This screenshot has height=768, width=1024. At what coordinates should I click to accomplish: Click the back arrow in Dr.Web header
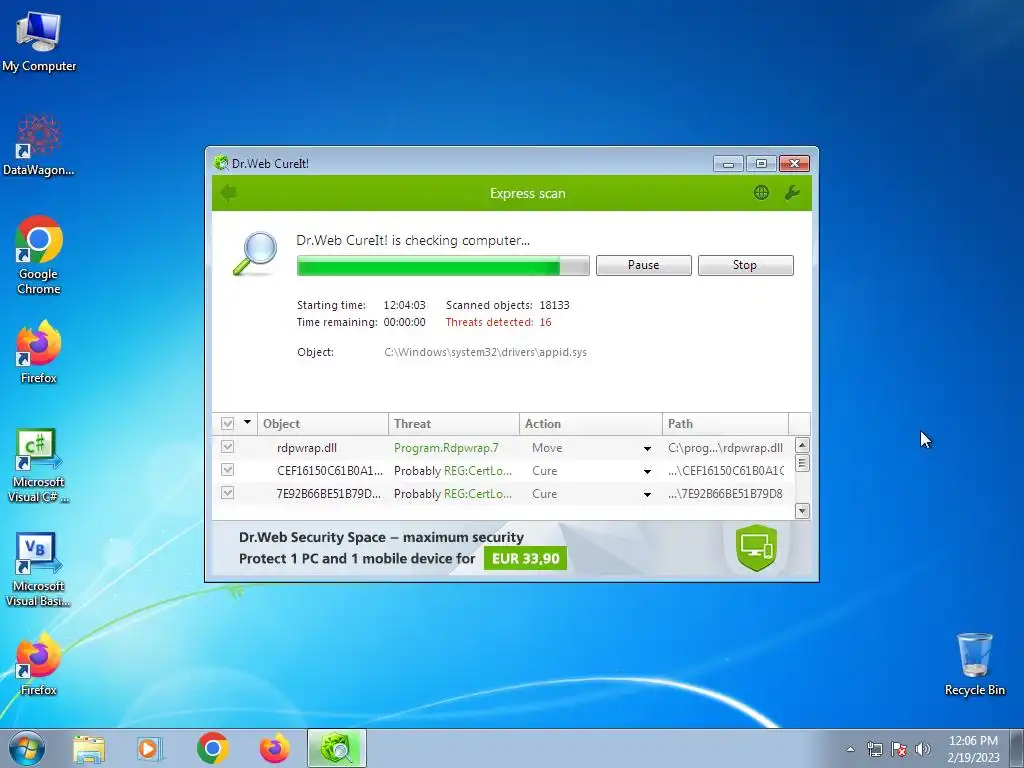tap(229, 193)
